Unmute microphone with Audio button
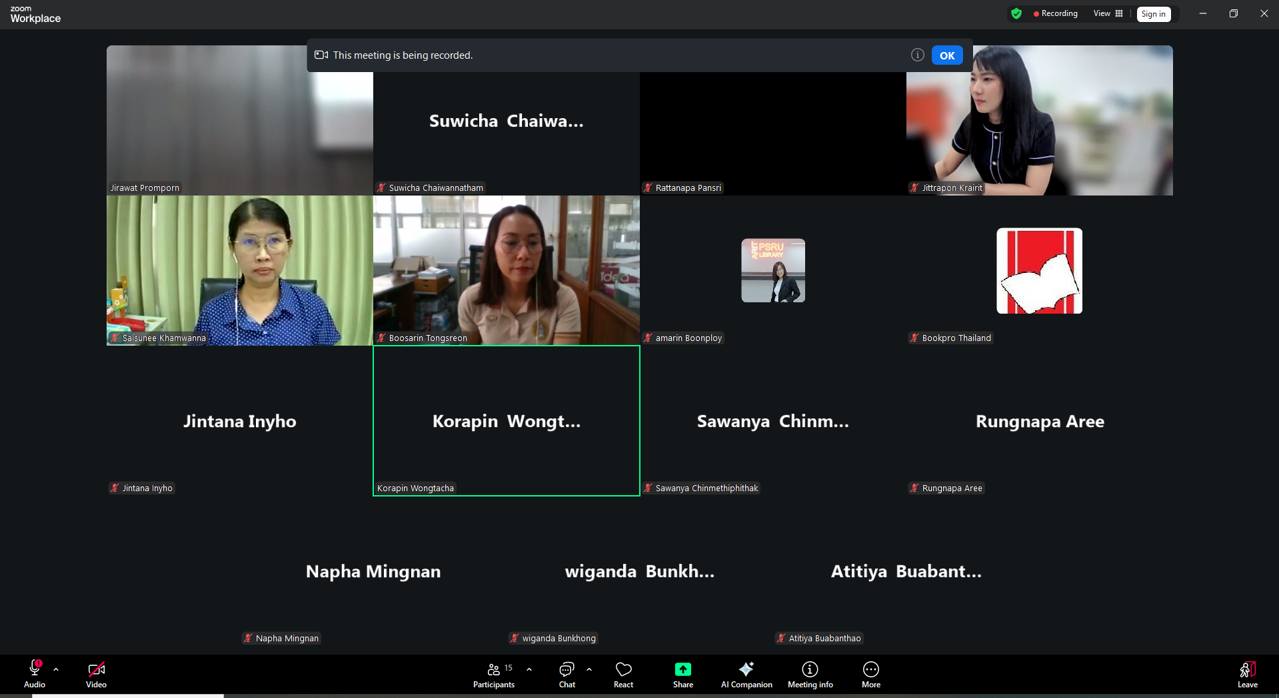The width and height of the screenshot is (1279, 698). point(34,673)
